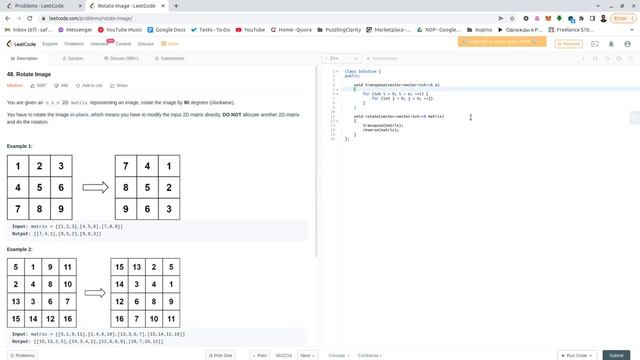Expand the Console panel
Image resolution: width=640 pixels, height=360 pixels.
(339, 356)
